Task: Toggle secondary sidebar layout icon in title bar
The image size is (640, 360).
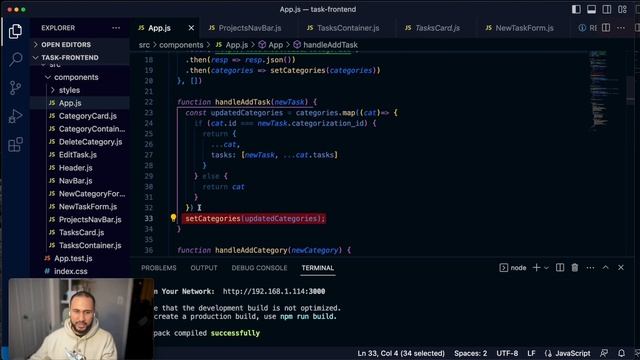Action: (607, 9)
